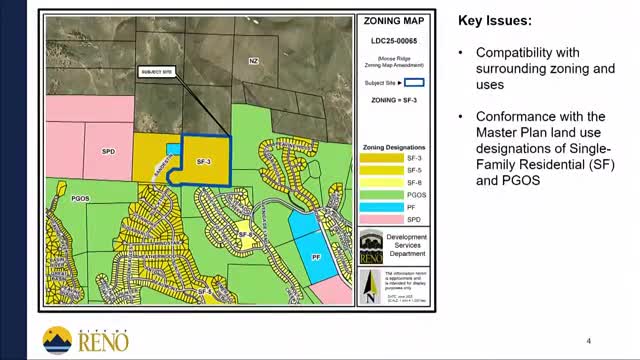The height and width of the screenshot is (360, 640).
Task: Click the Conformance with the Master Plan bullet
Action: [x=545, y=148]
